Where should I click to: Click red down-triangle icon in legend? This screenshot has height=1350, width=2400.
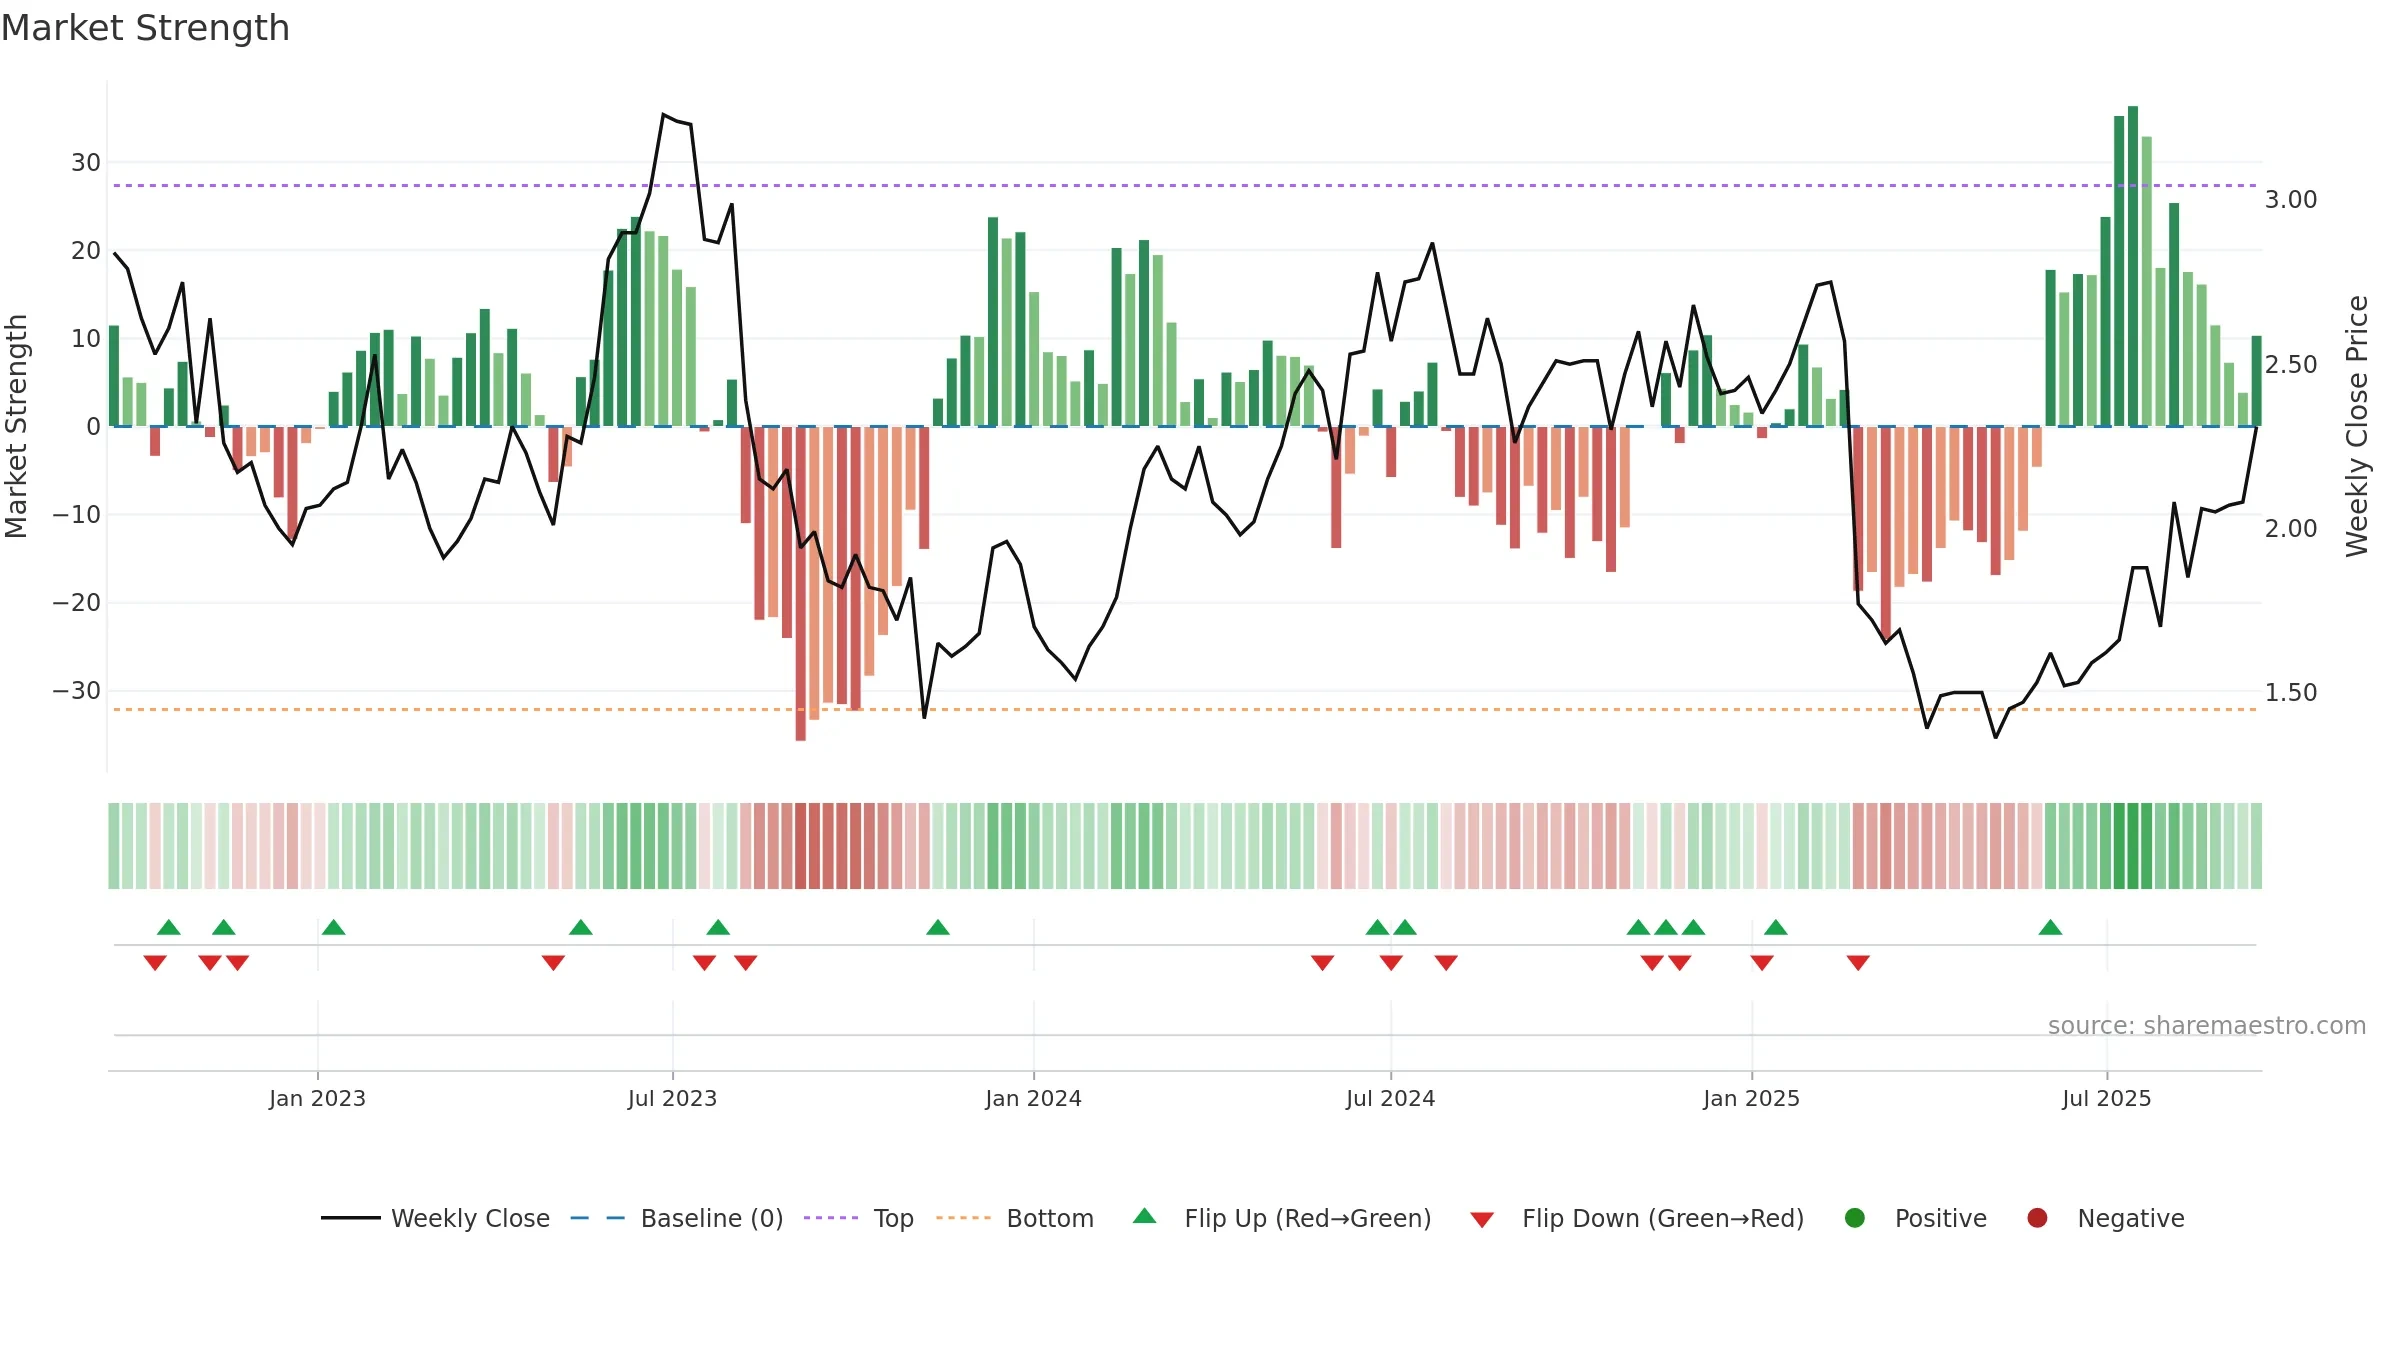1482,1220
